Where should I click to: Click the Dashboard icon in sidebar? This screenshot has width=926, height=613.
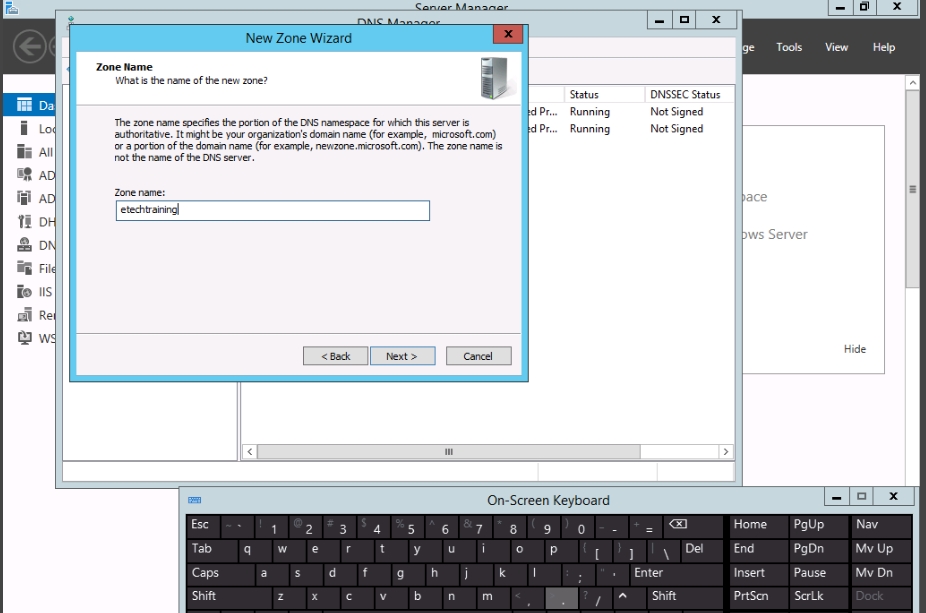24,105
